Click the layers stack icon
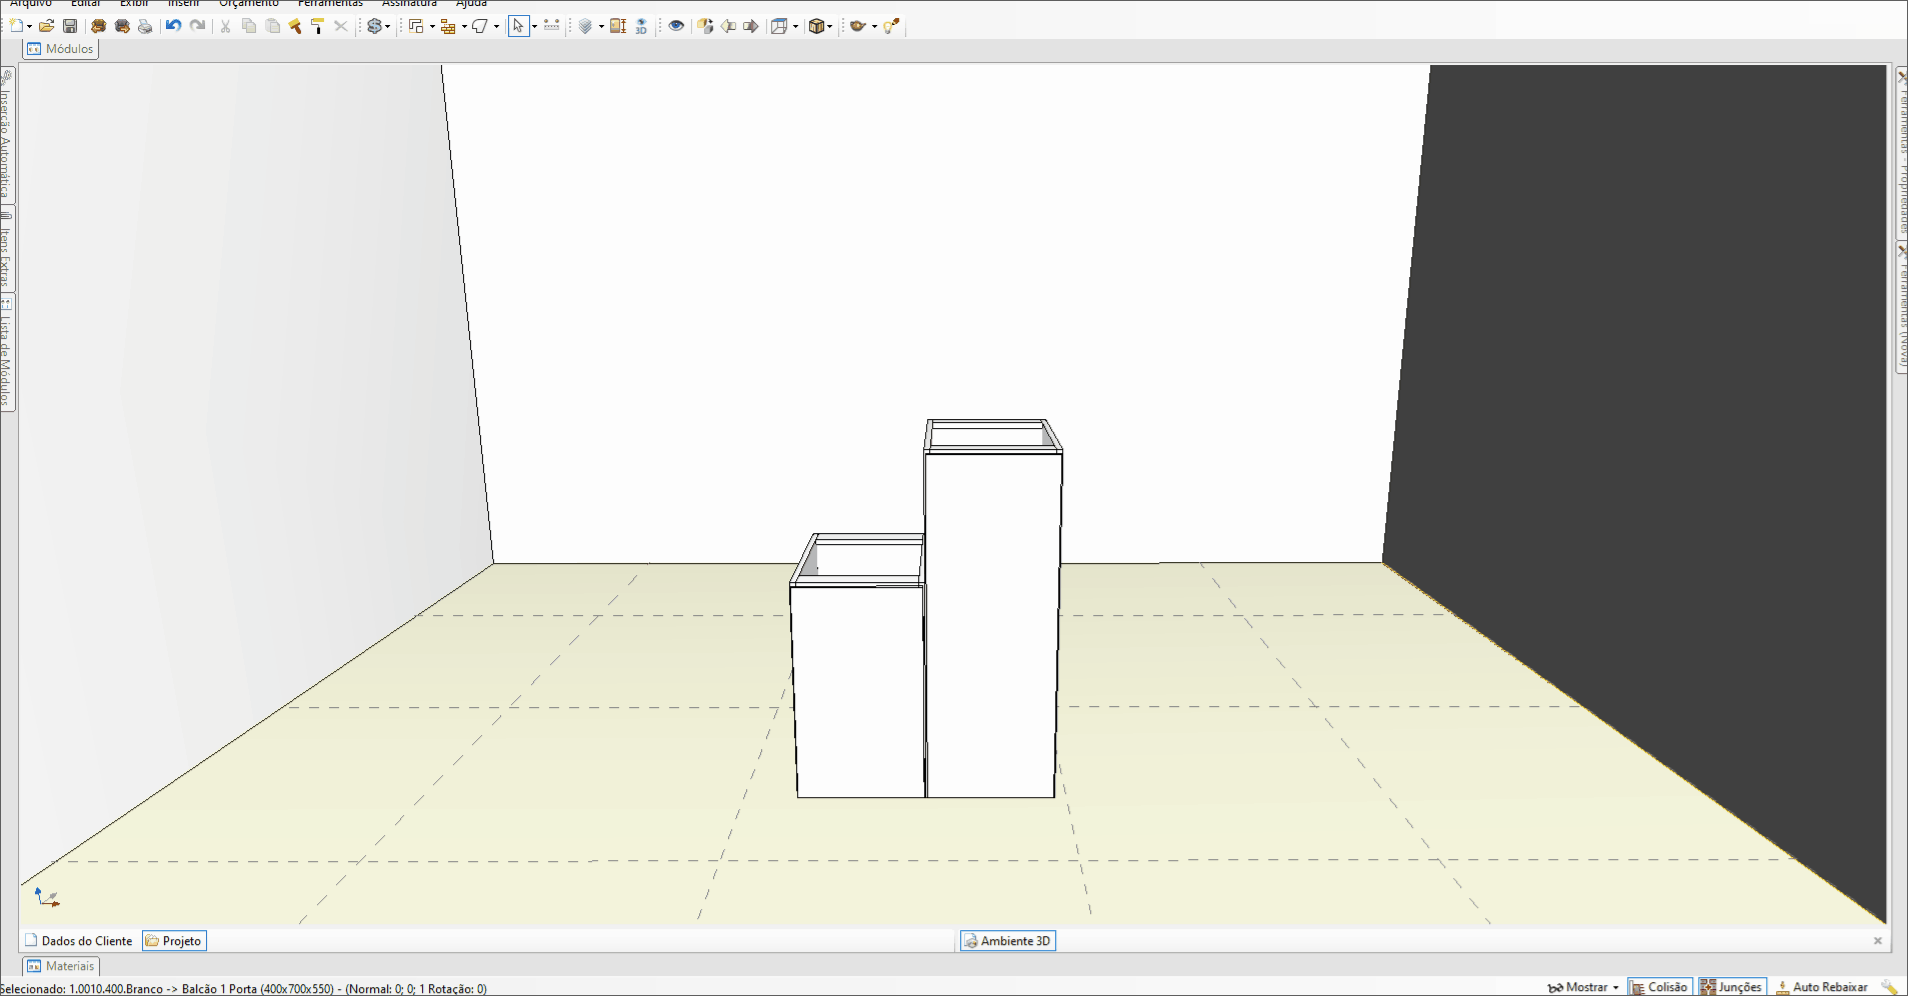This screenshot has width=1908, height=996. pyautogui.click(x=586, y=26)
